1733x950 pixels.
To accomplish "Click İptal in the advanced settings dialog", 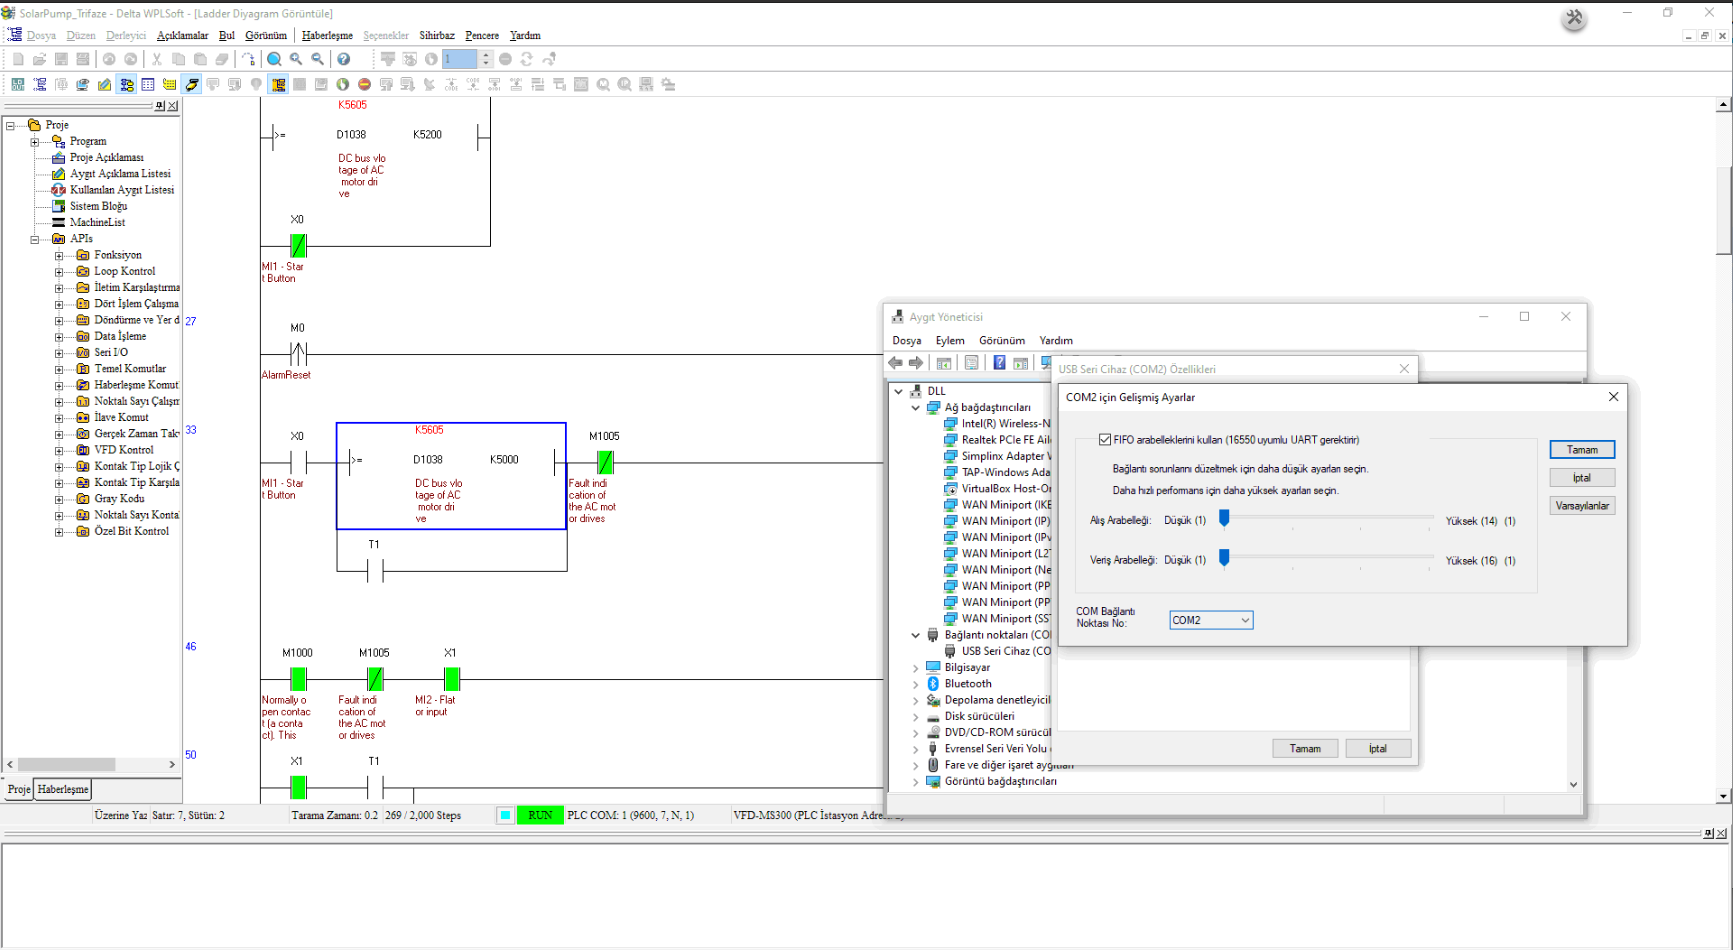I will (1582, 478).
